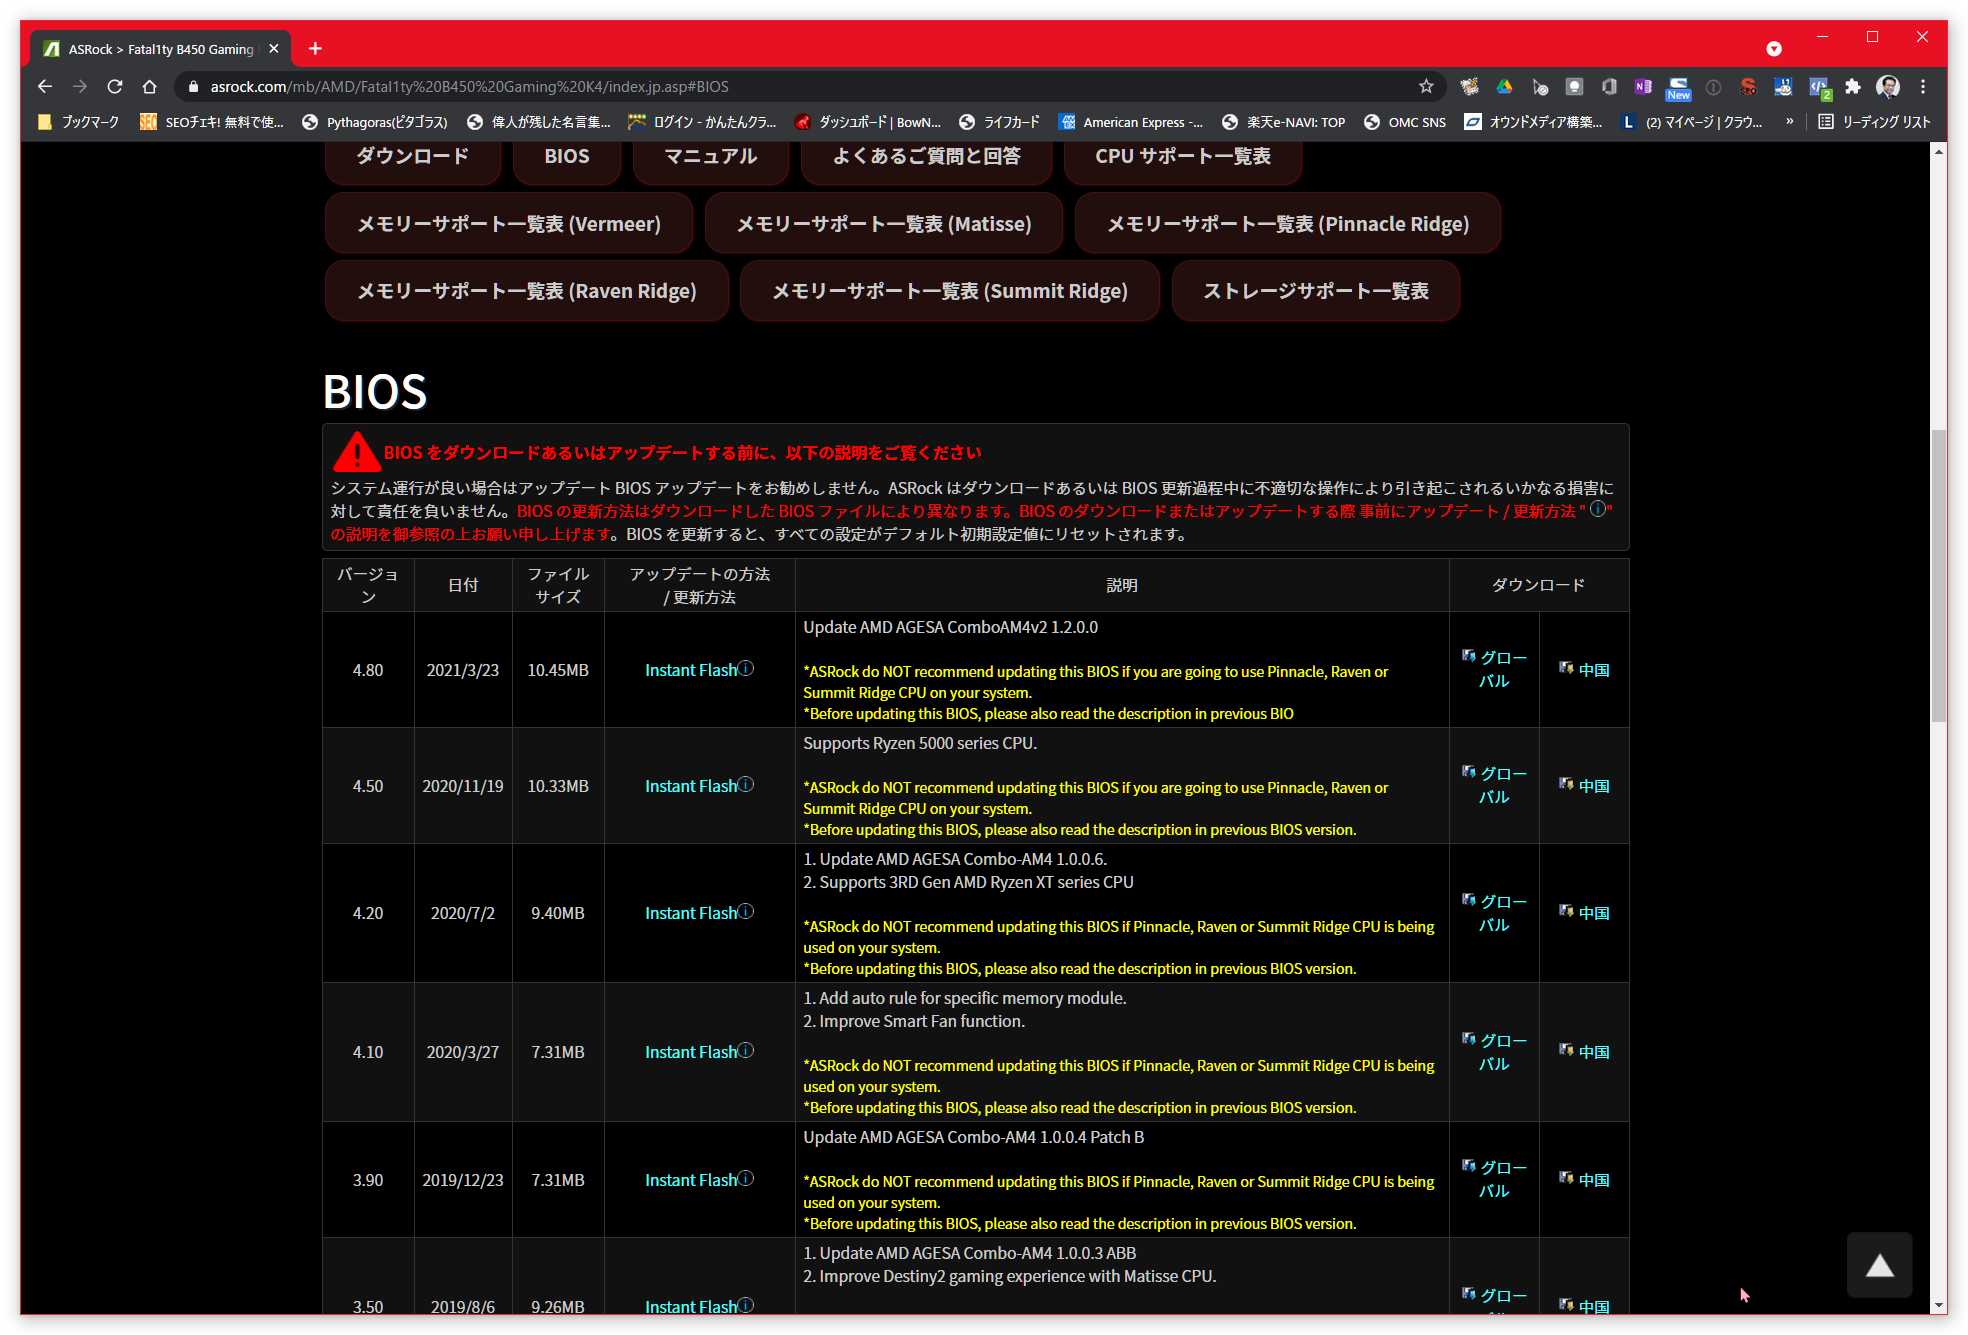Click info icon in red BIOS warning text
Screen dimensions: 1968x1335
(x=1598, y=509)
